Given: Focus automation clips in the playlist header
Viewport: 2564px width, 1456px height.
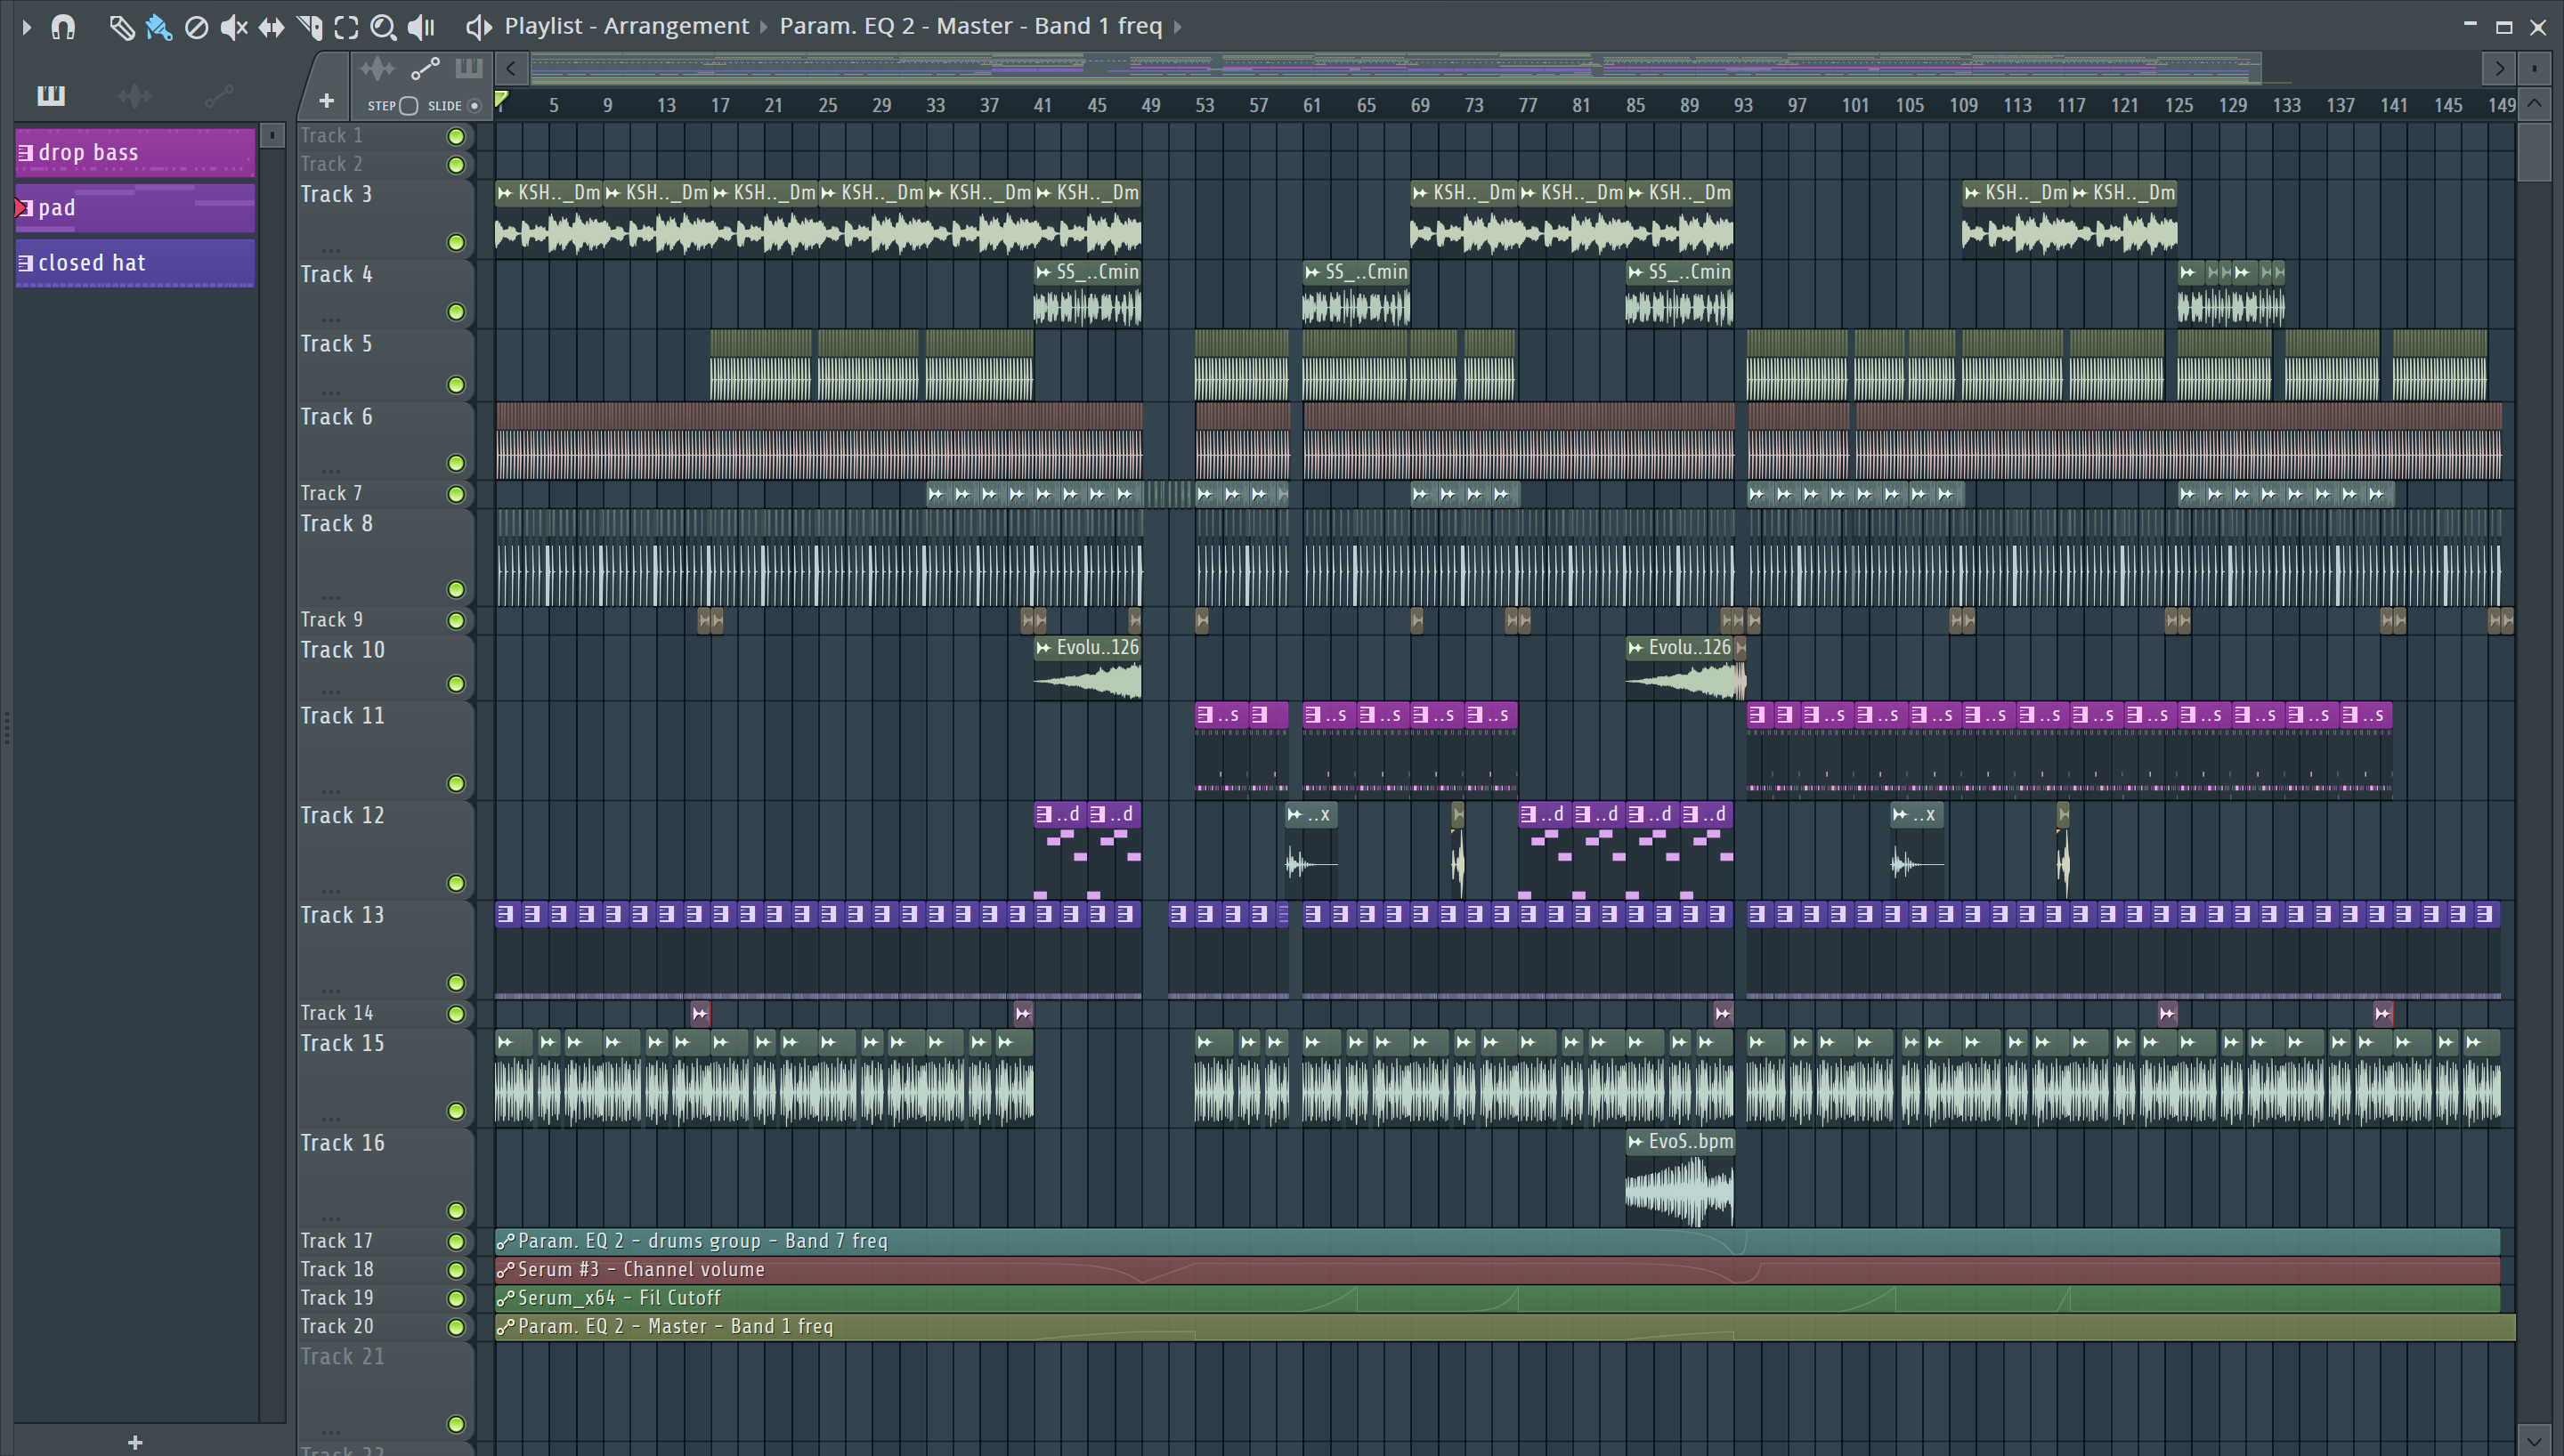Looking at the screenshot, I should click(425, 68).
